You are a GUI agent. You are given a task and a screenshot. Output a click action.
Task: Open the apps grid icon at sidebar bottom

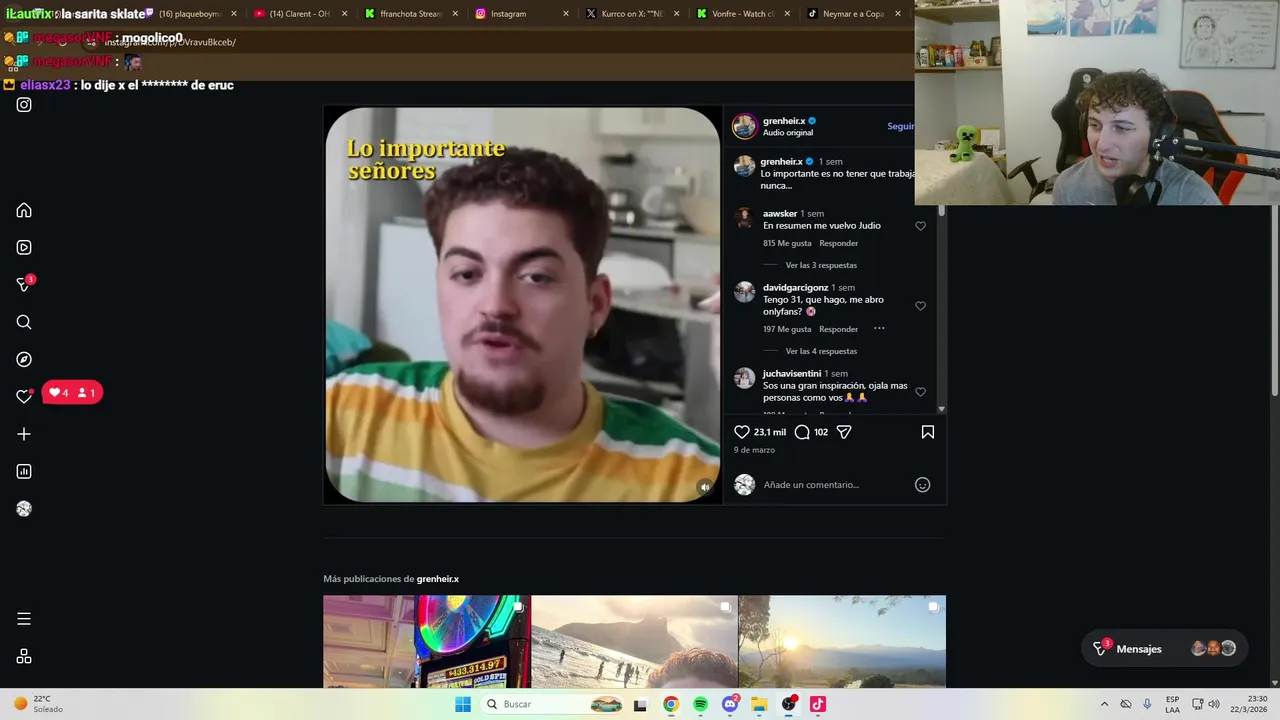click(24, 657)
